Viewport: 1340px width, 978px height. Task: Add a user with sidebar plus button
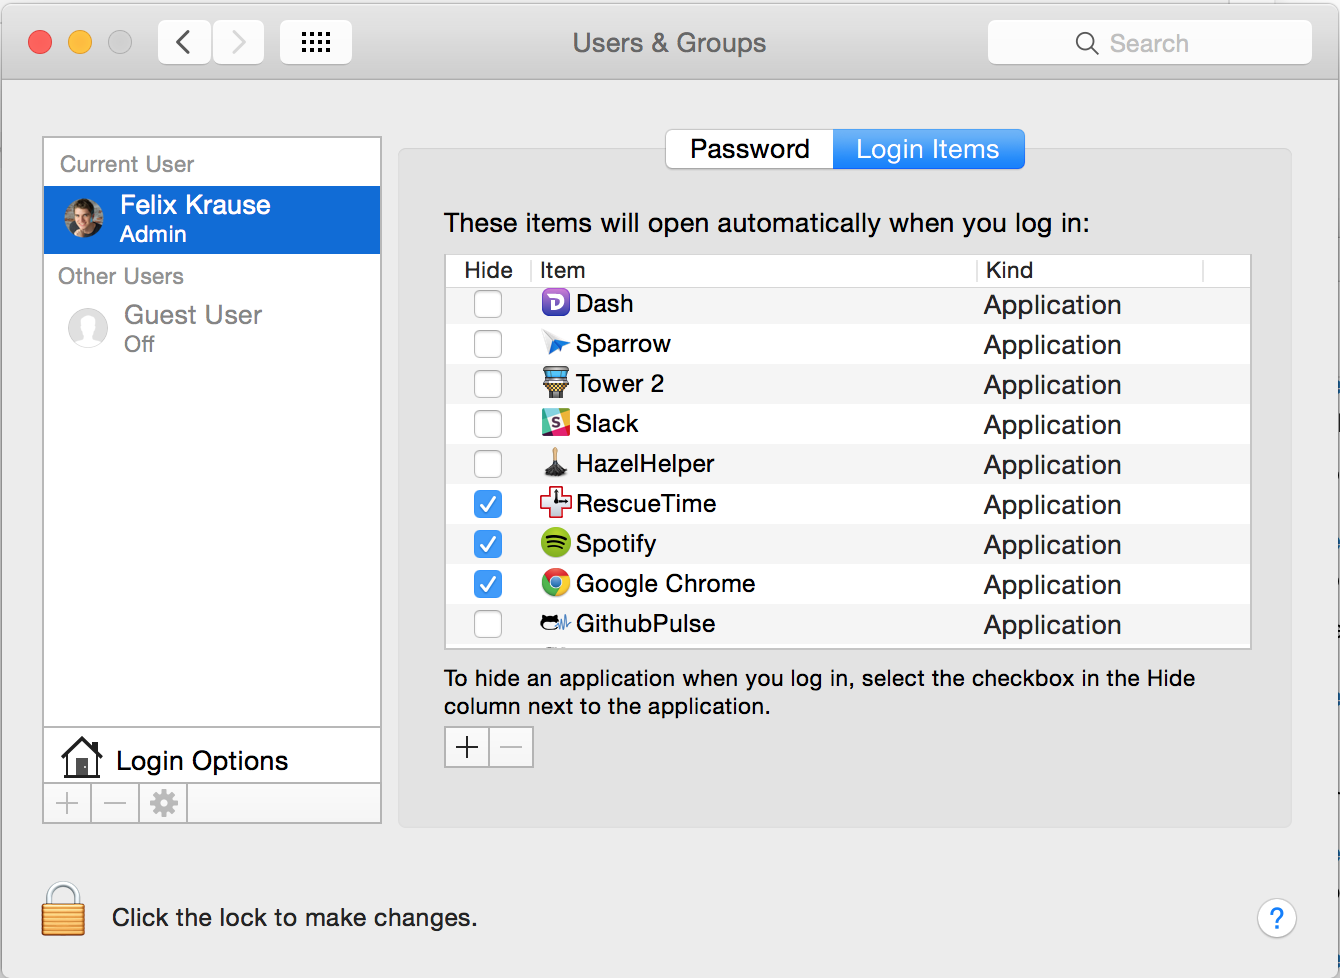(67, 803)
